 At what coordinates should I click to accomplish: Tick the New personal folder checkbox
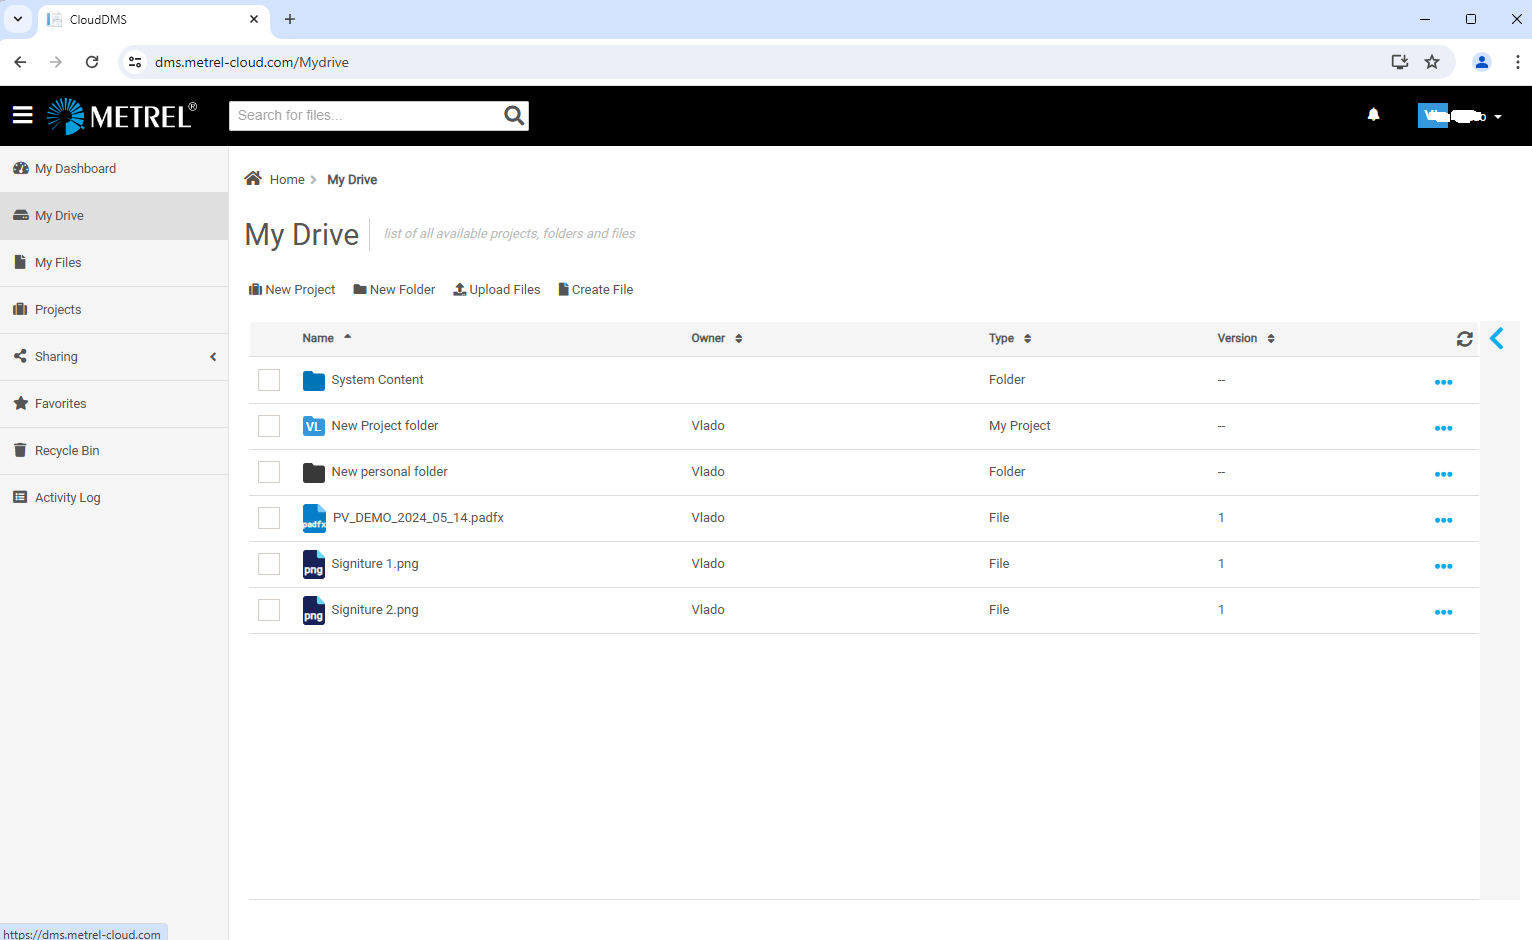pos(269,472)
